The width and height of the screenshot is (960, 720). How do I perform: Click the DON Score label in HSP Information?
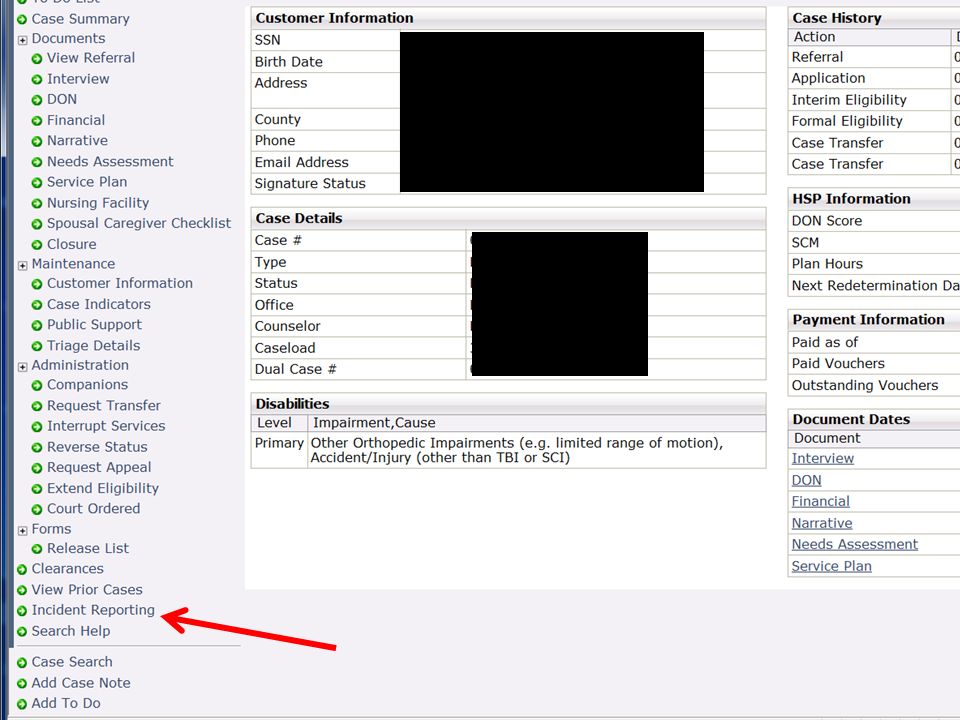[x=827, y=221]
